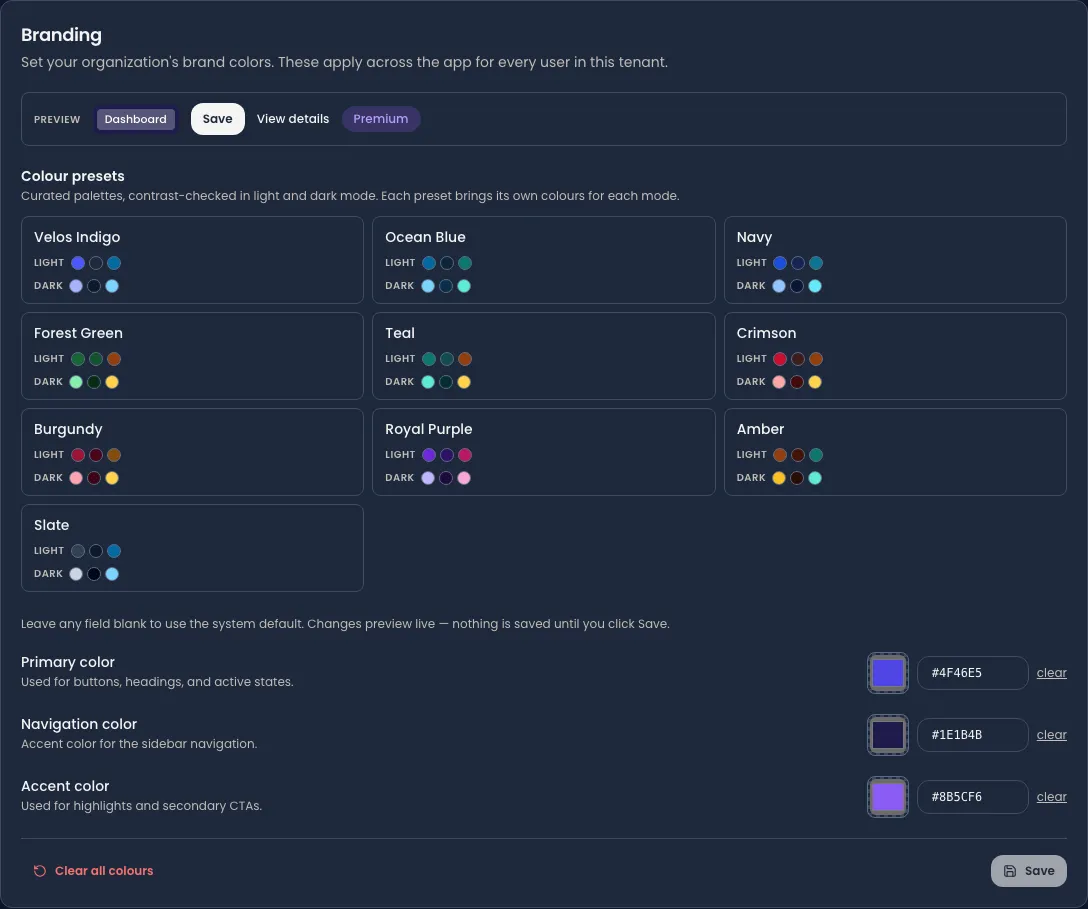Click the preview Save button
The image size is (1088, 909).
coord(217,119)
